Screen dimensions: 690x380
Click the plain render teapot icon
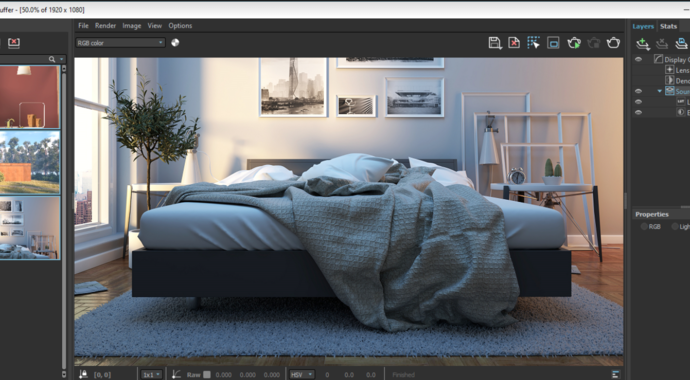(x=613, y=43)
